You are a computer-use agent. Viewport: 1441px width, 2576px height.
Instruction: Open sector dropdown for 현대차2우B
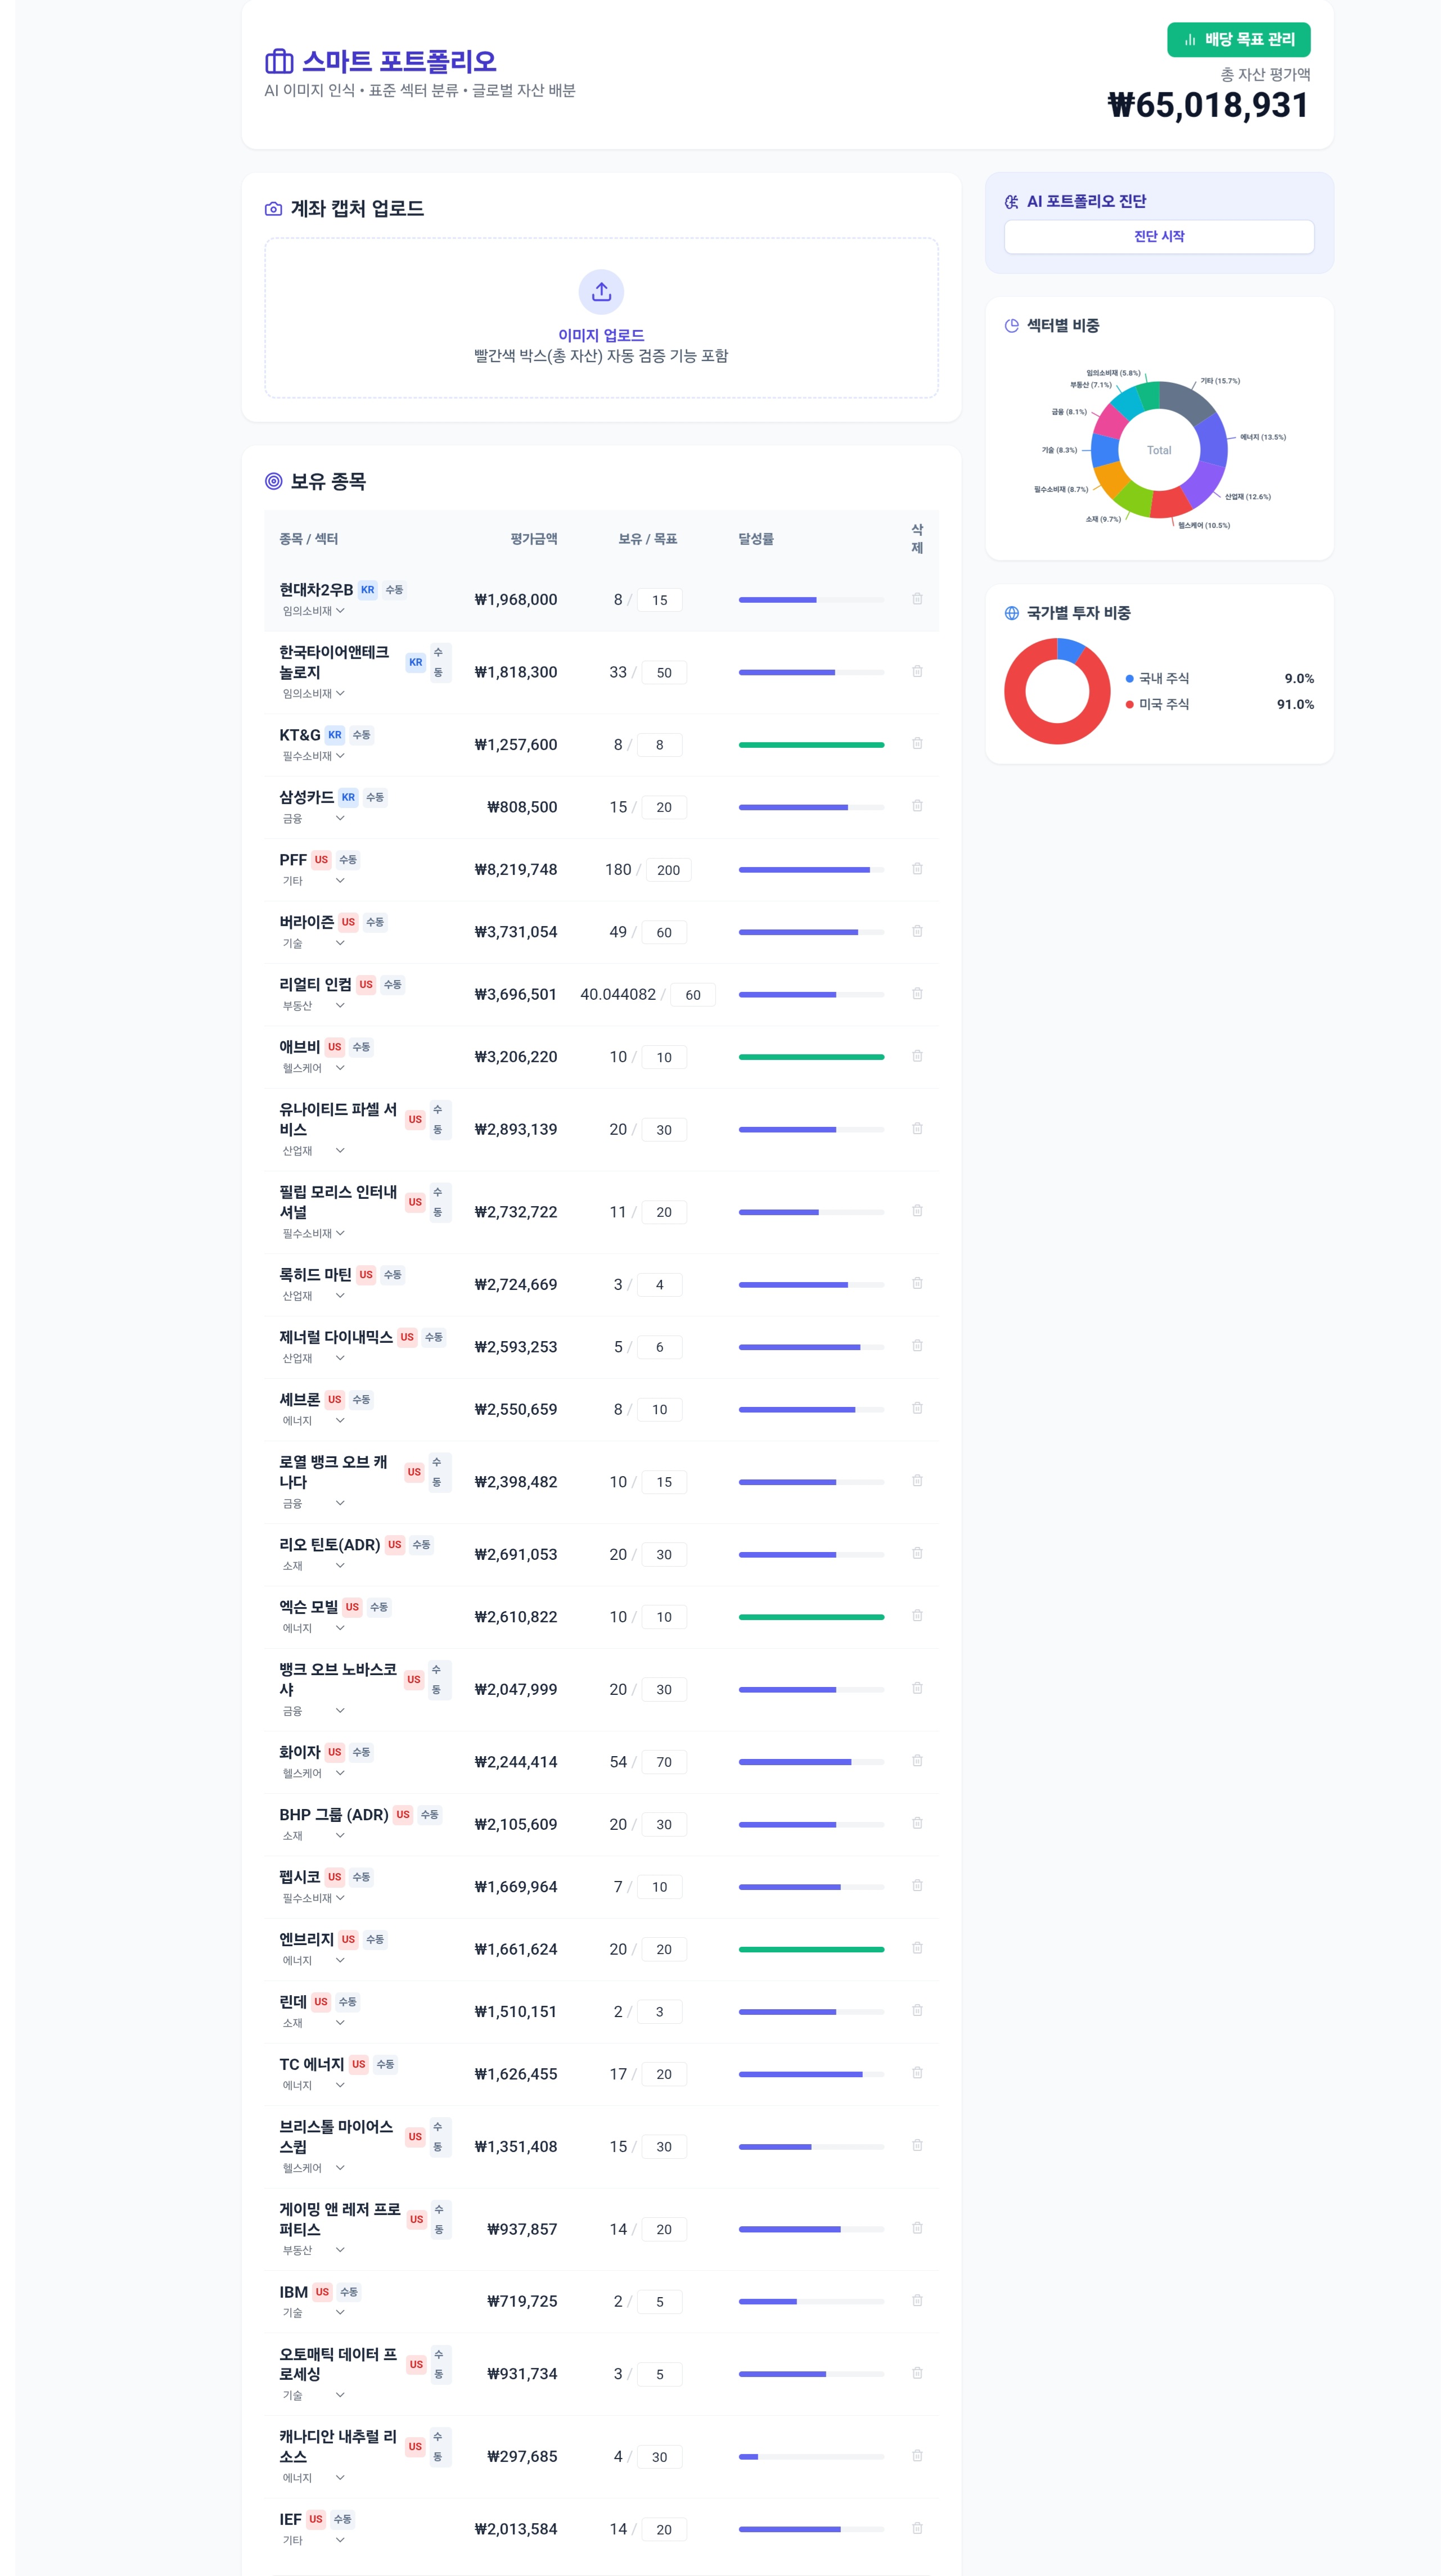[314, 611]
